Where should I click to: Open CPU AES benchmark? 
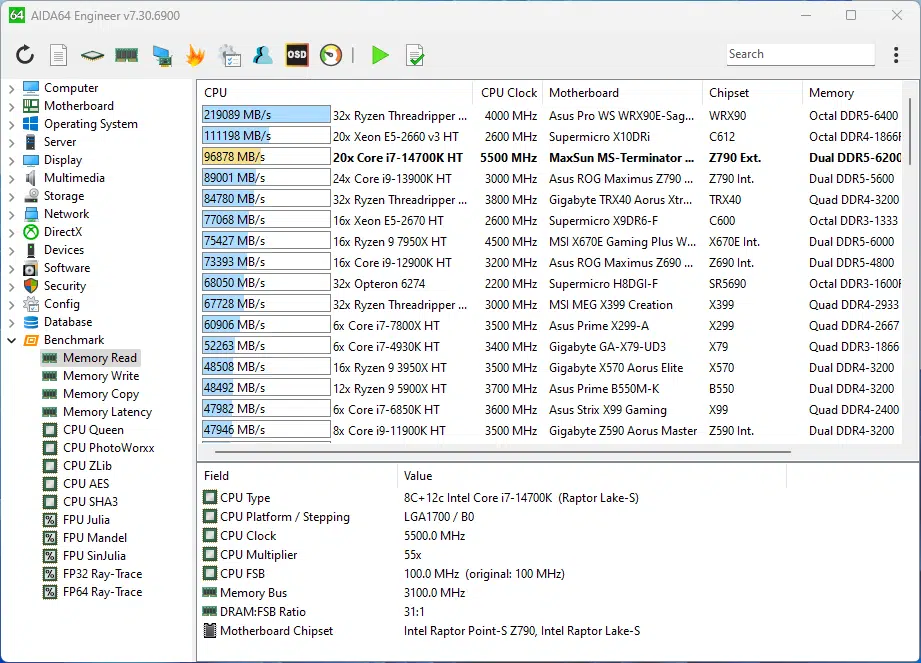click(86, 484)
